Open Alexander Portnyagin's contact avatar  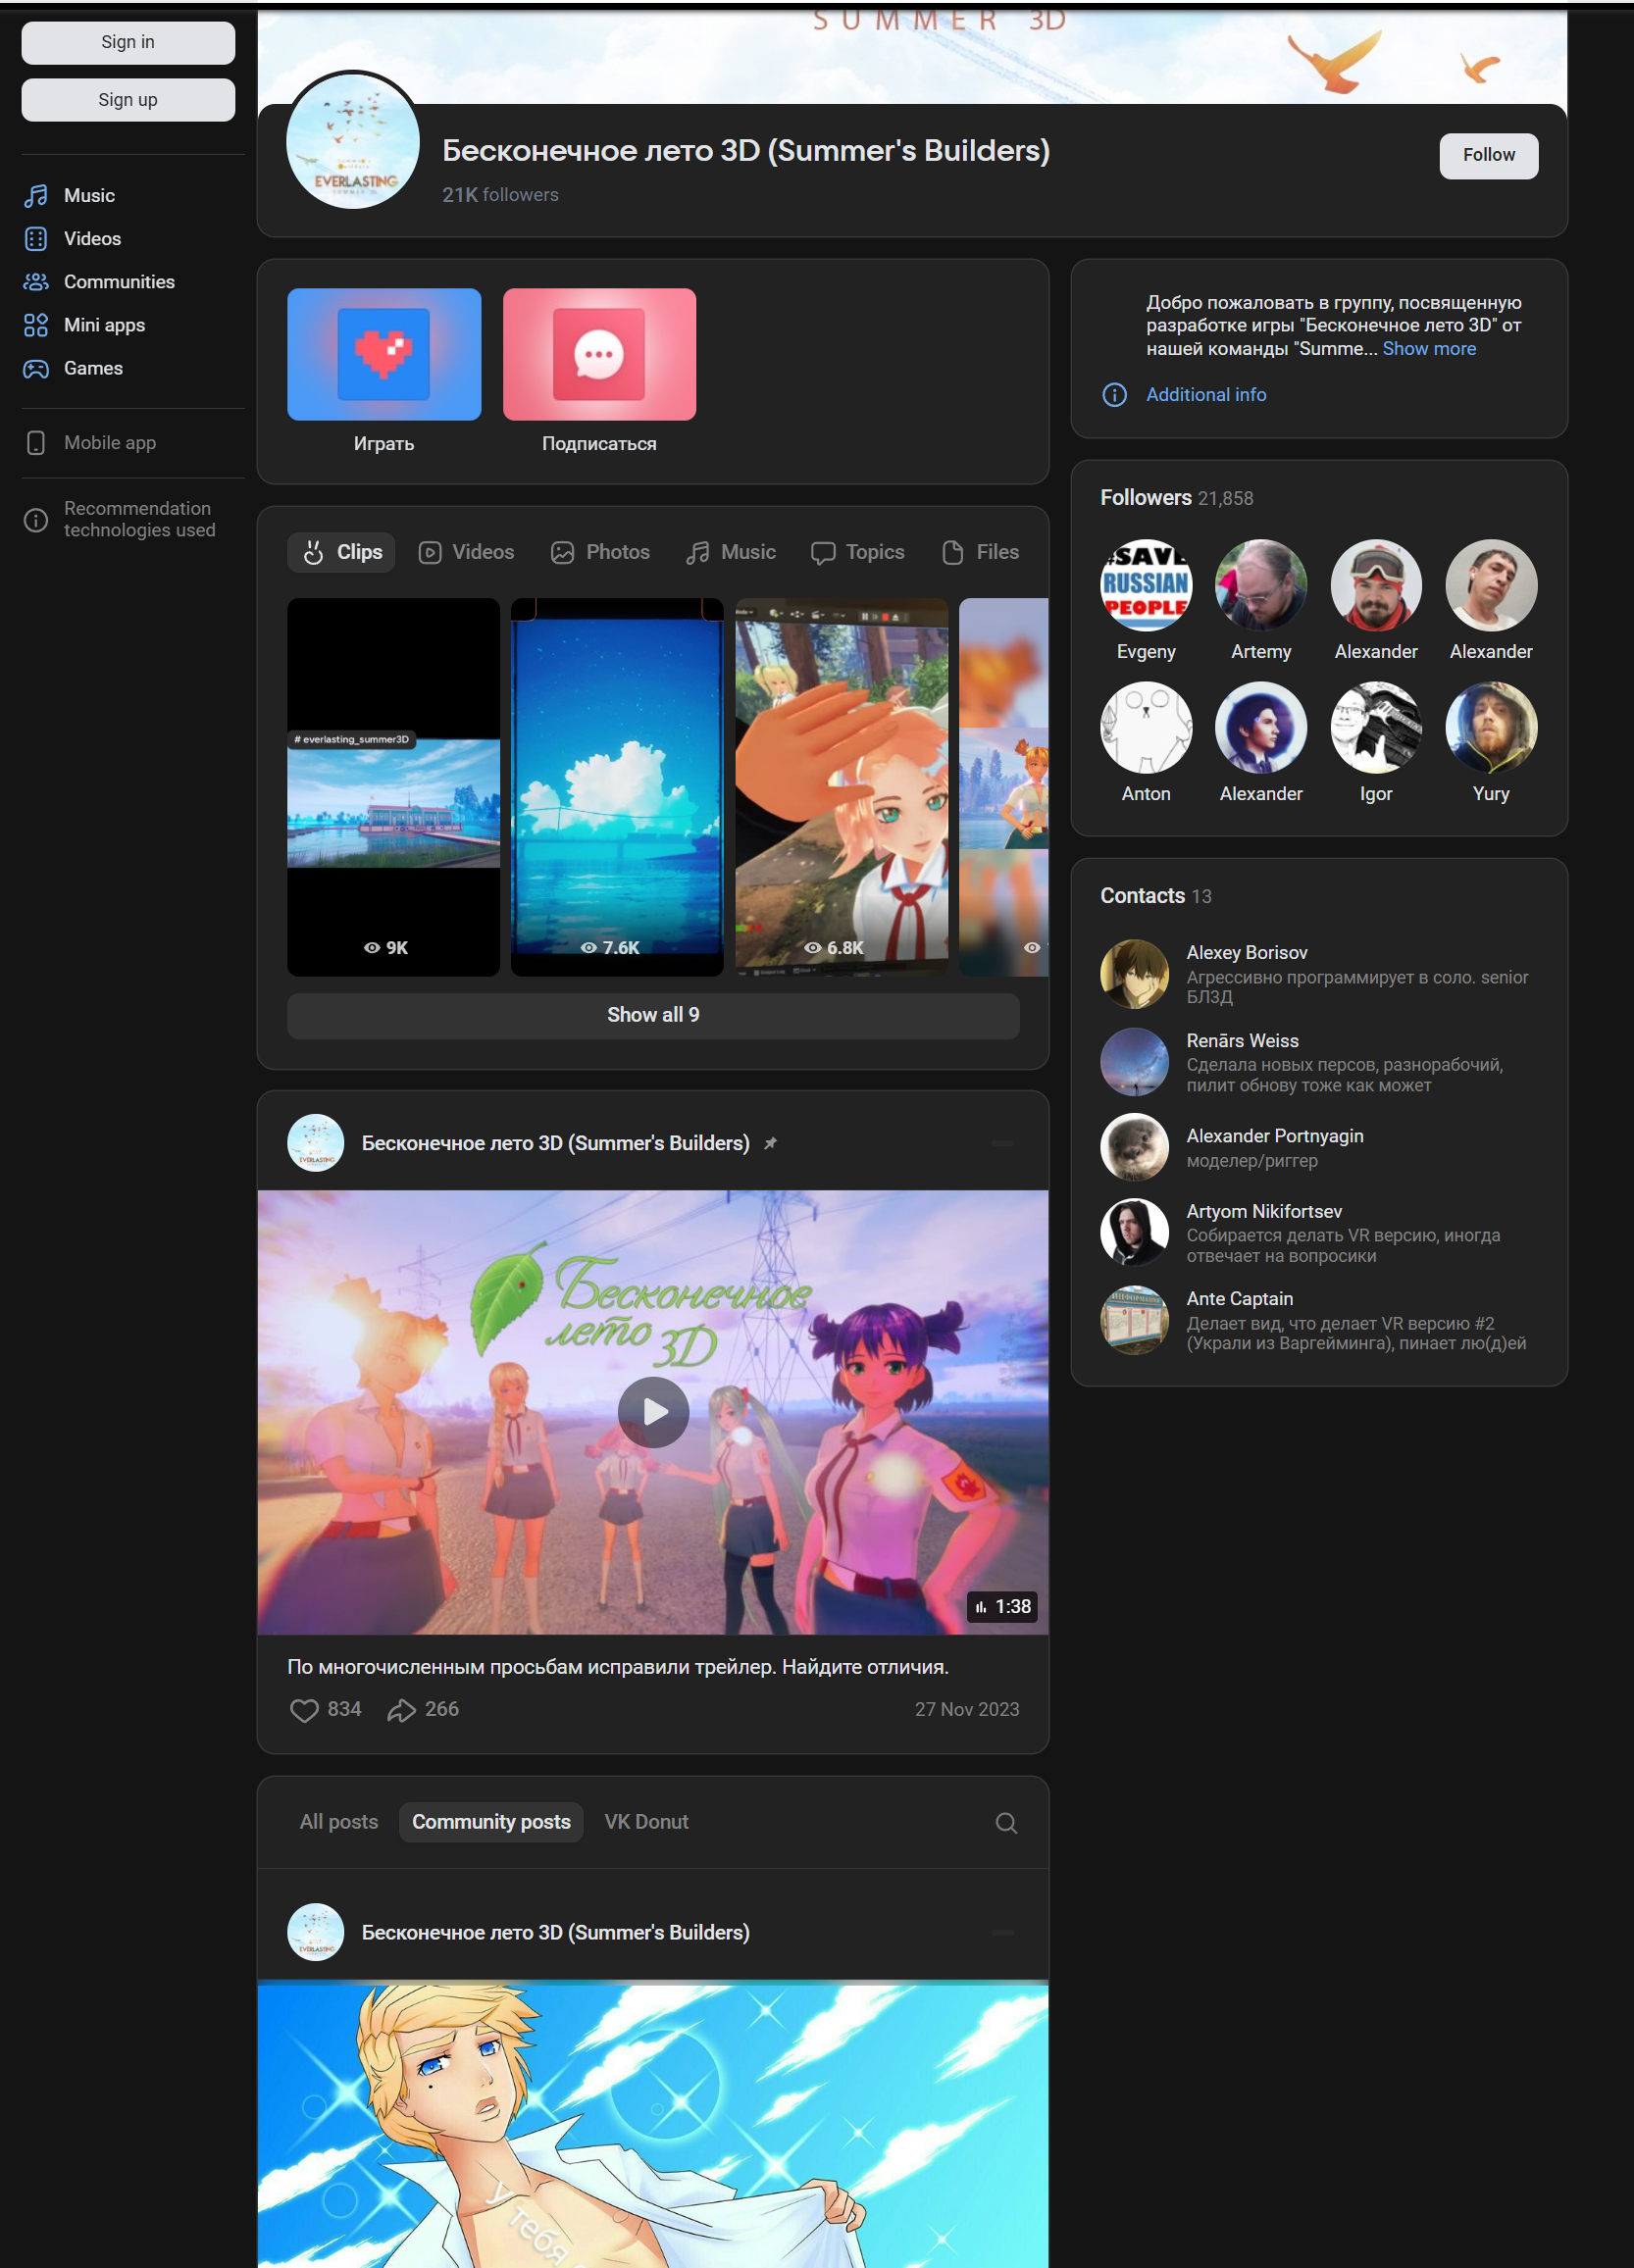coord(1134,1147)
